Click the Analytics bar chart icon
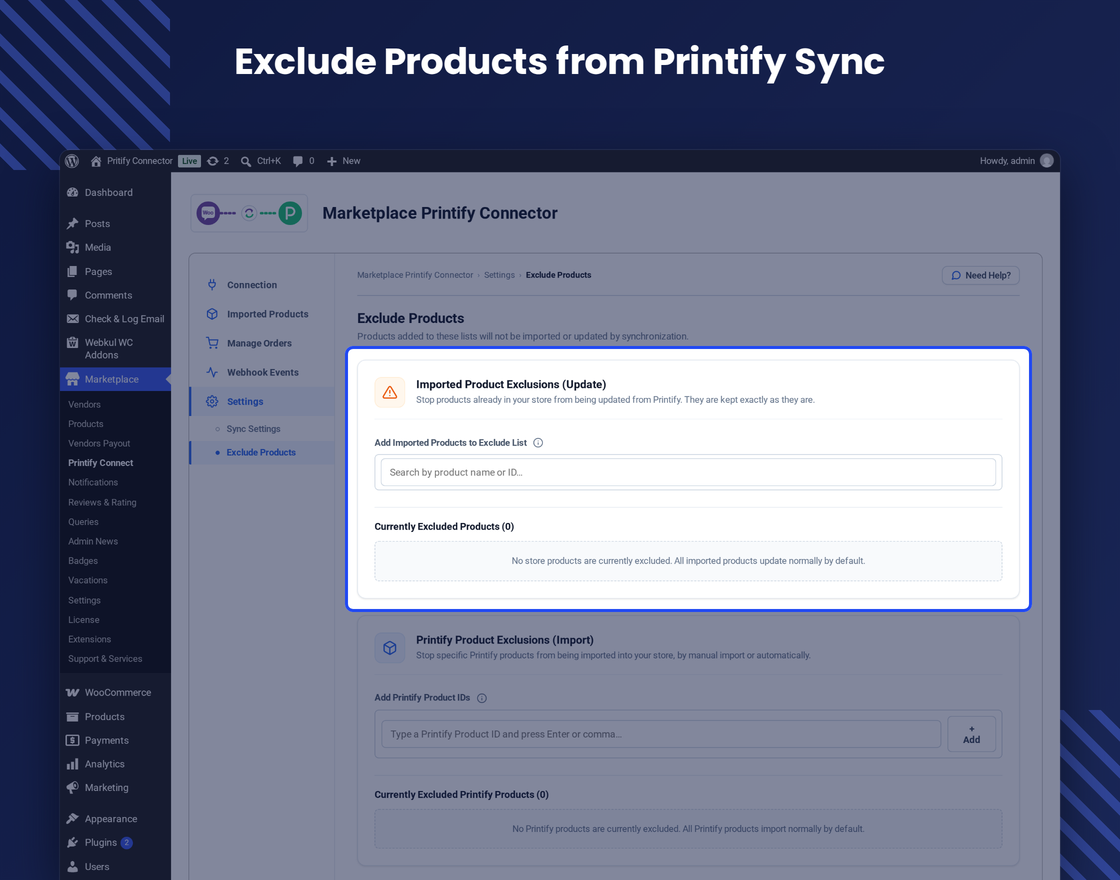1120x880 pixels. click(x=72, y=764)
